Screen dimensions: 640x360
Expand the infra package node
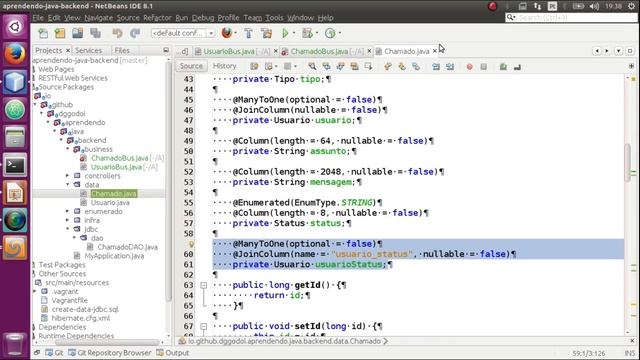tap(68, 220)
